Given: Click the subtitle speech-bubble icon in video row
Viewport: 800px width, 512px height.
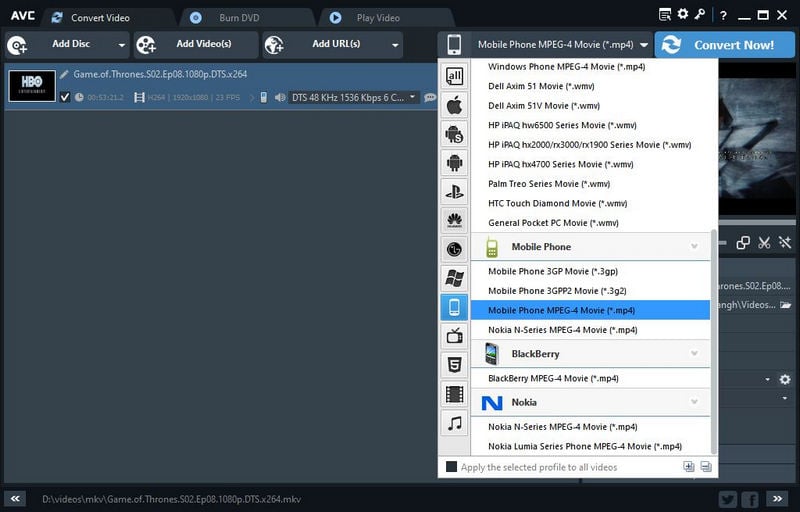Looking at the screenshot, I should click(430, 97).
